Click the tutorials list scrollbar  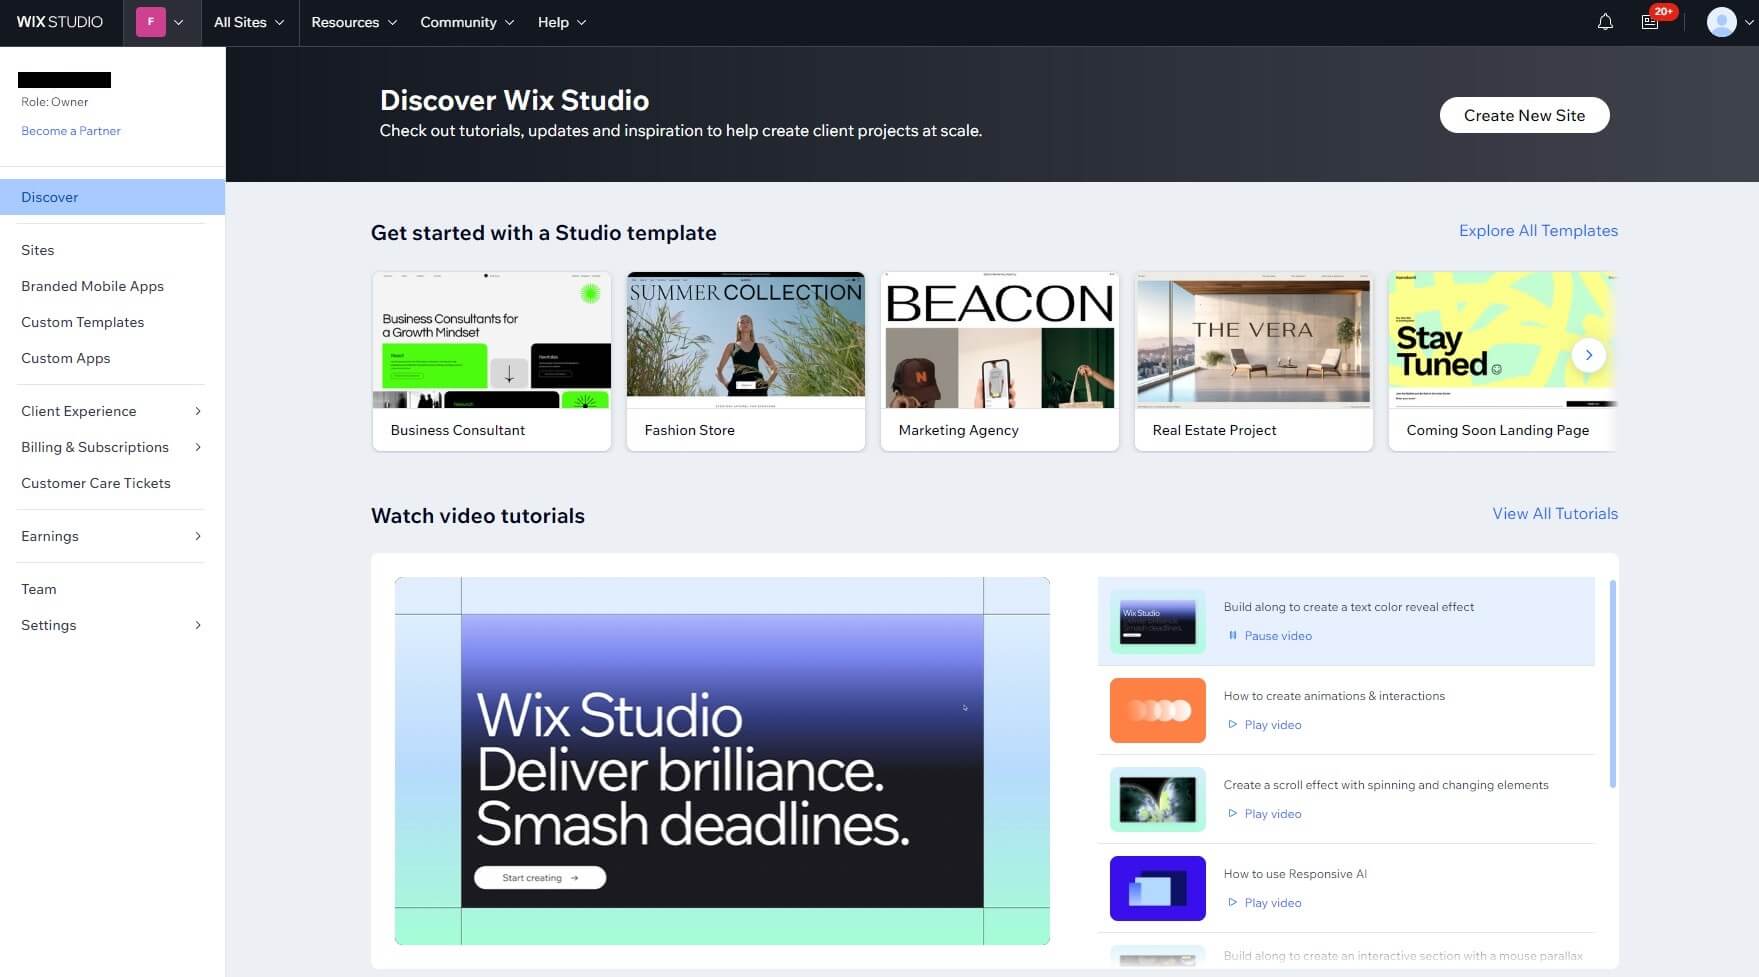click(1612, 684)
